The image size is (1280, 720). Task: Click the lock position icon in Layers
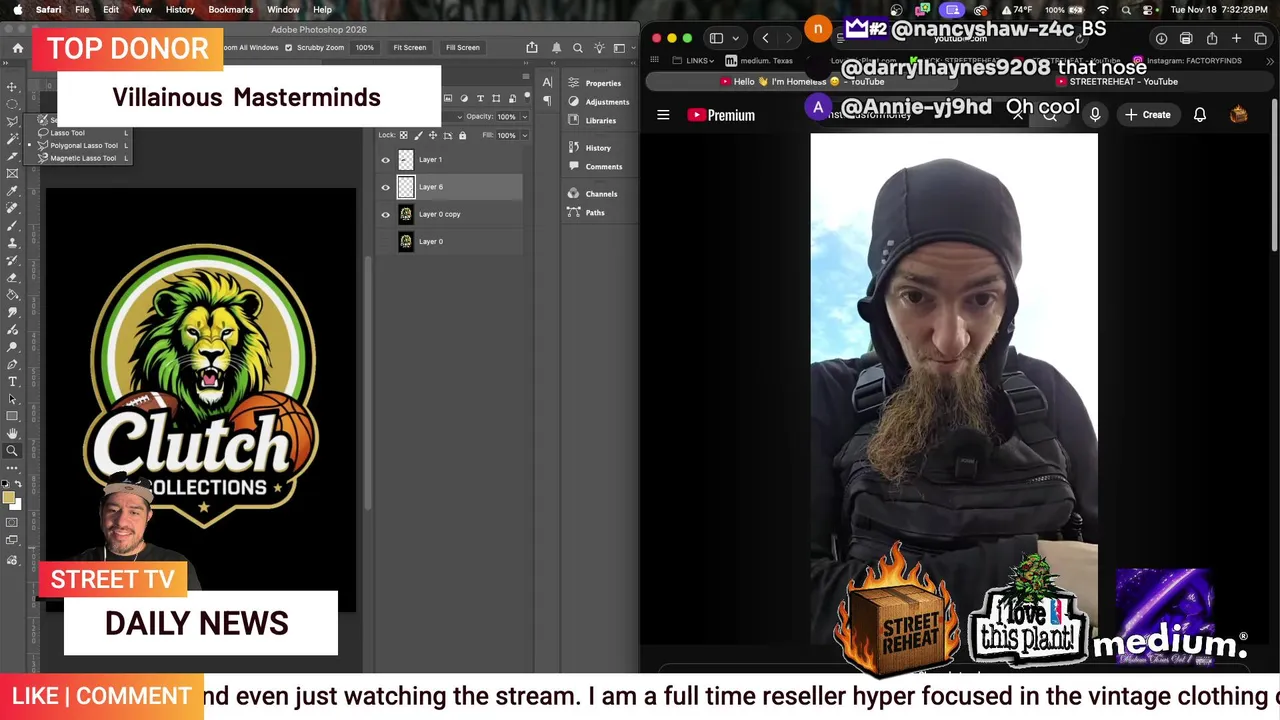tap(433, 135)
